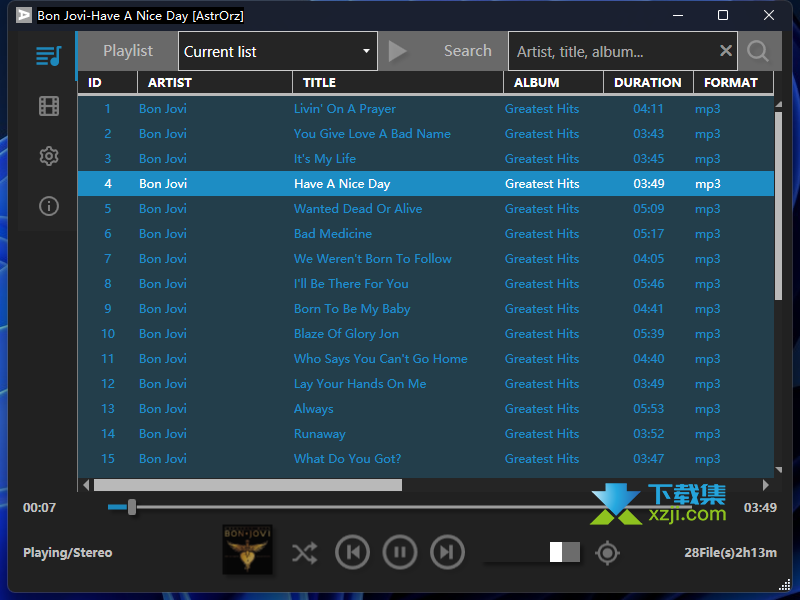Sort by the FORMAT column header

[x=734, y=83]
